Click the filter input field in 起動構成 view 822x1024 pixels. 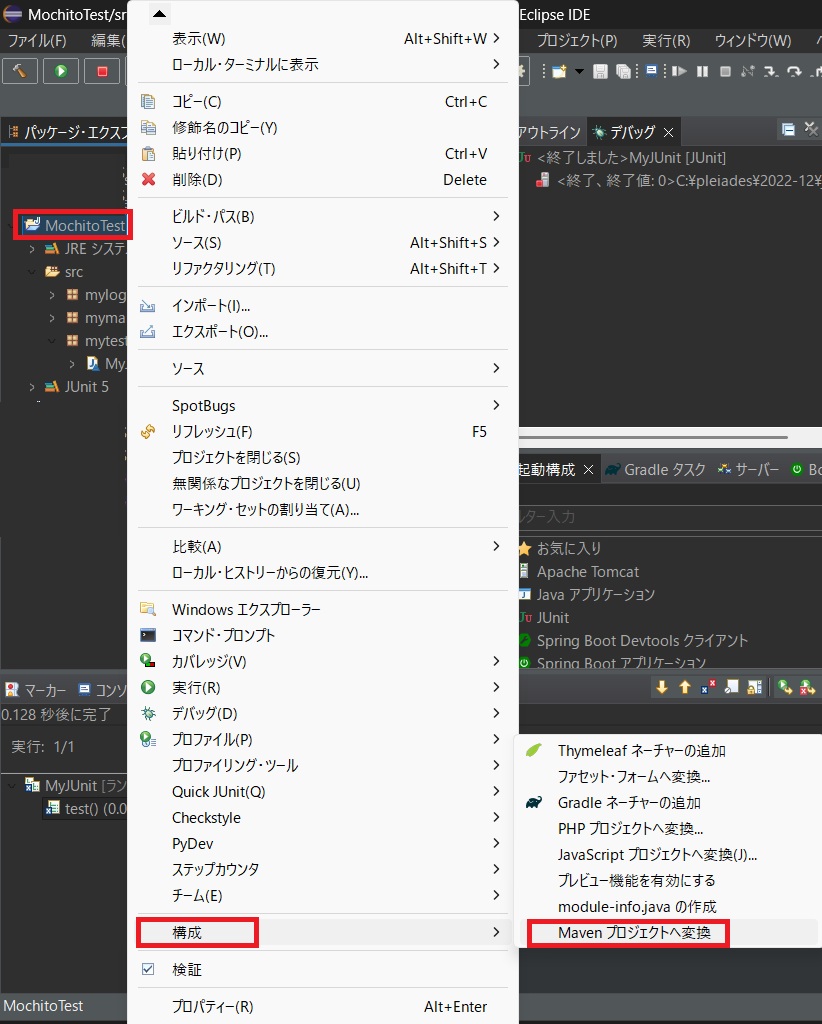pyautogui.click(x=670, y=517)
